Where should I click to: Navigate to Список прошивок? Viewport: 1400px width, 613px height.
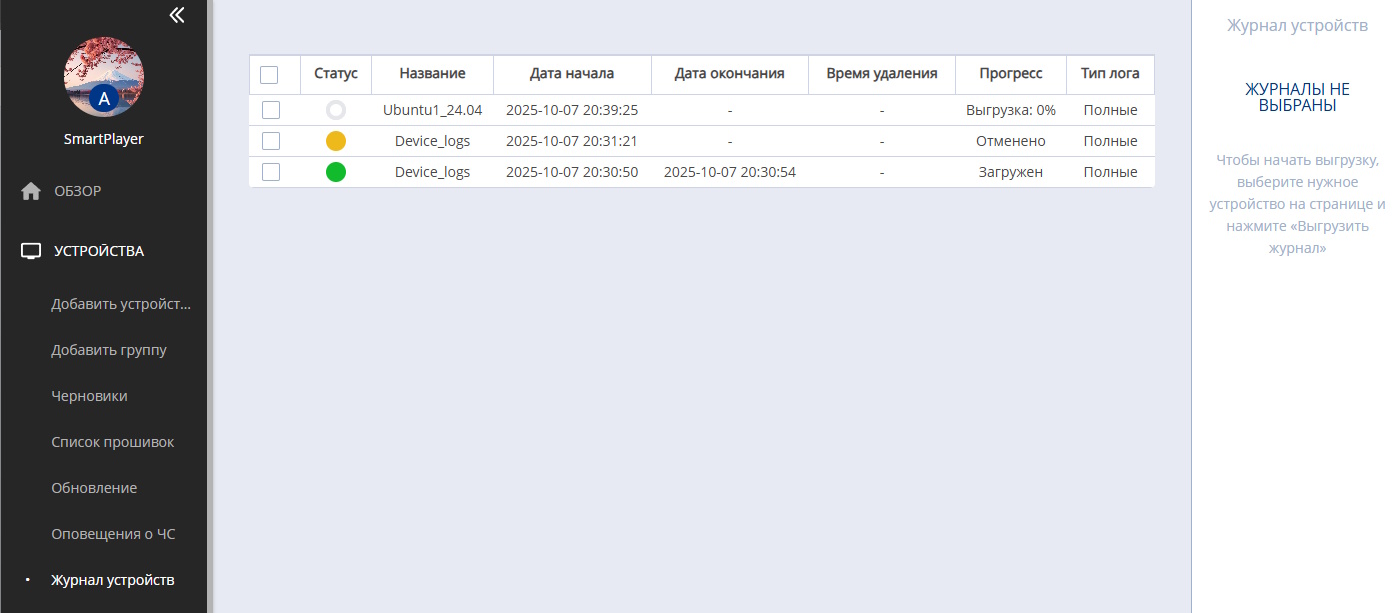point(113,442)
